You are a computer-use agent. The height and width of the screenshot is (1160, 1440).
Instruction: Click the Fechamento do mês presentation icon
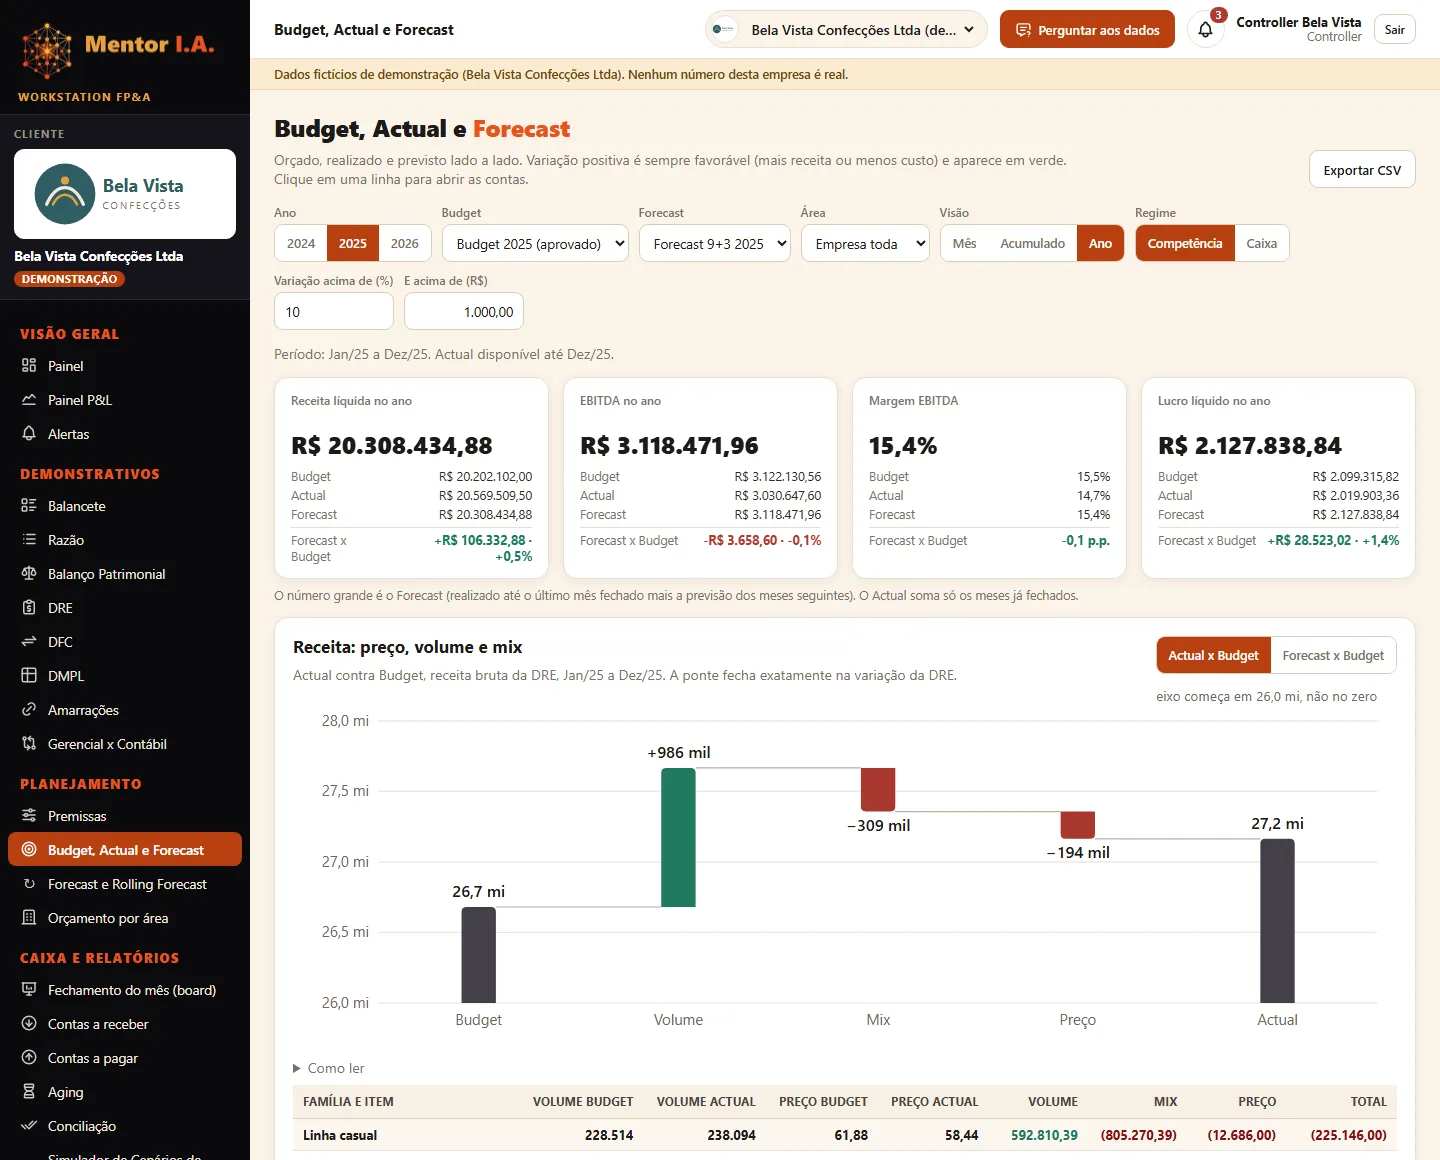(29, 990)
